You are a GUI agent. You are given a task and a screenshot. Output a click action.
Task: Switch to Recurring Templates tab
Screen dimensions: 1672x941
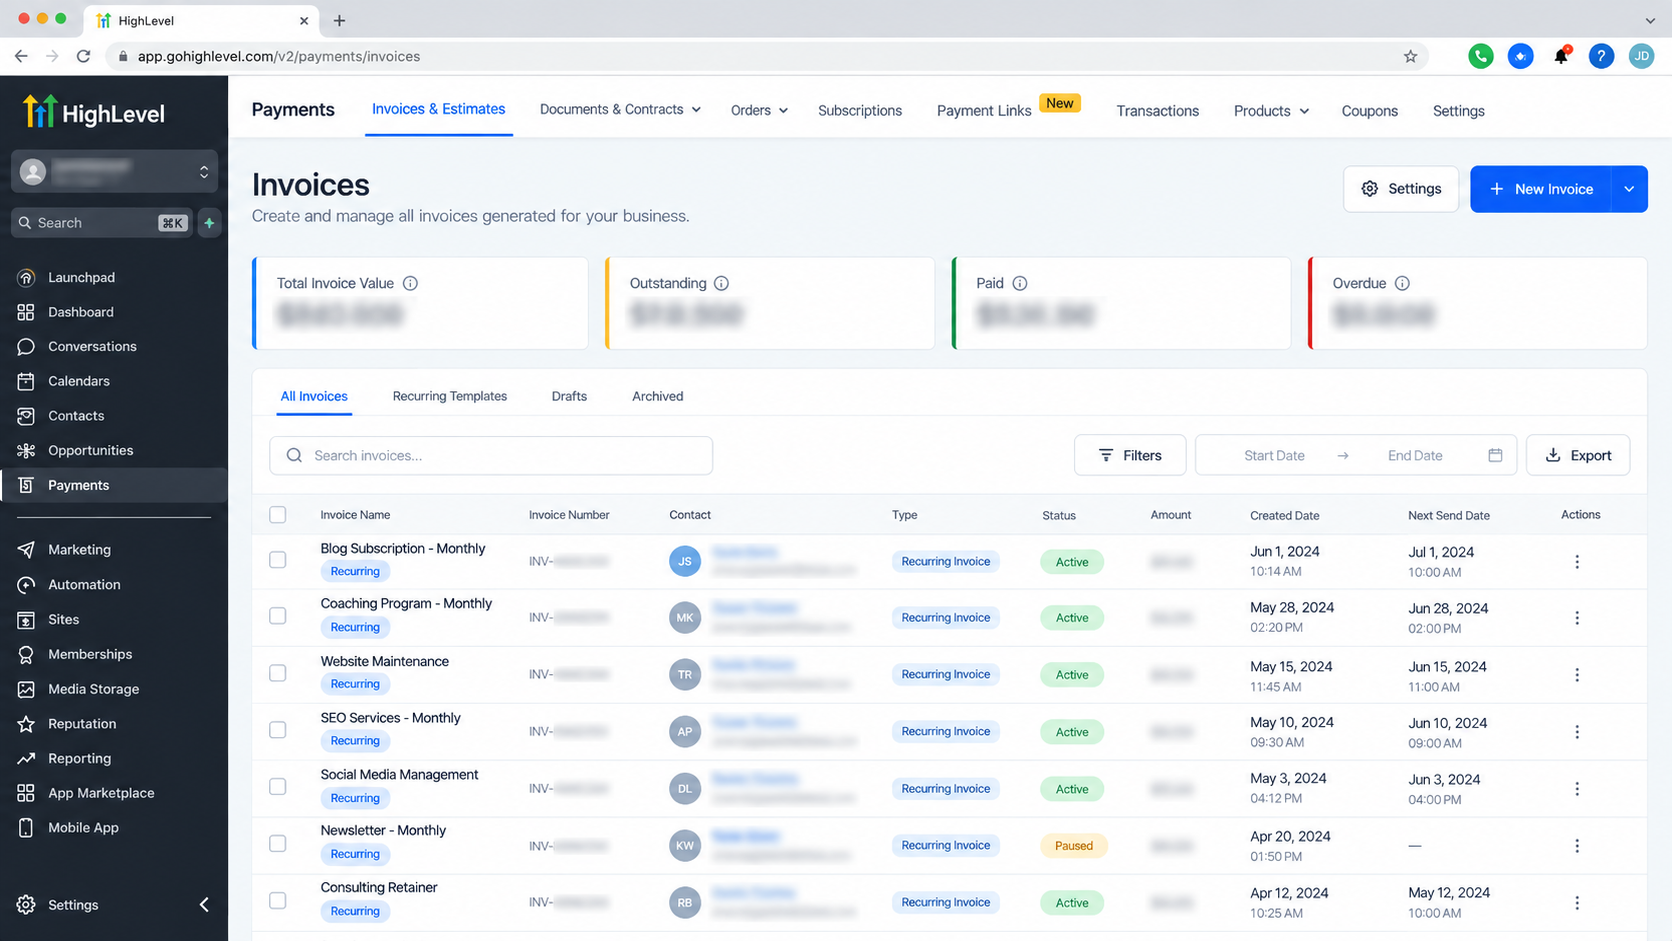click(450, 396)
